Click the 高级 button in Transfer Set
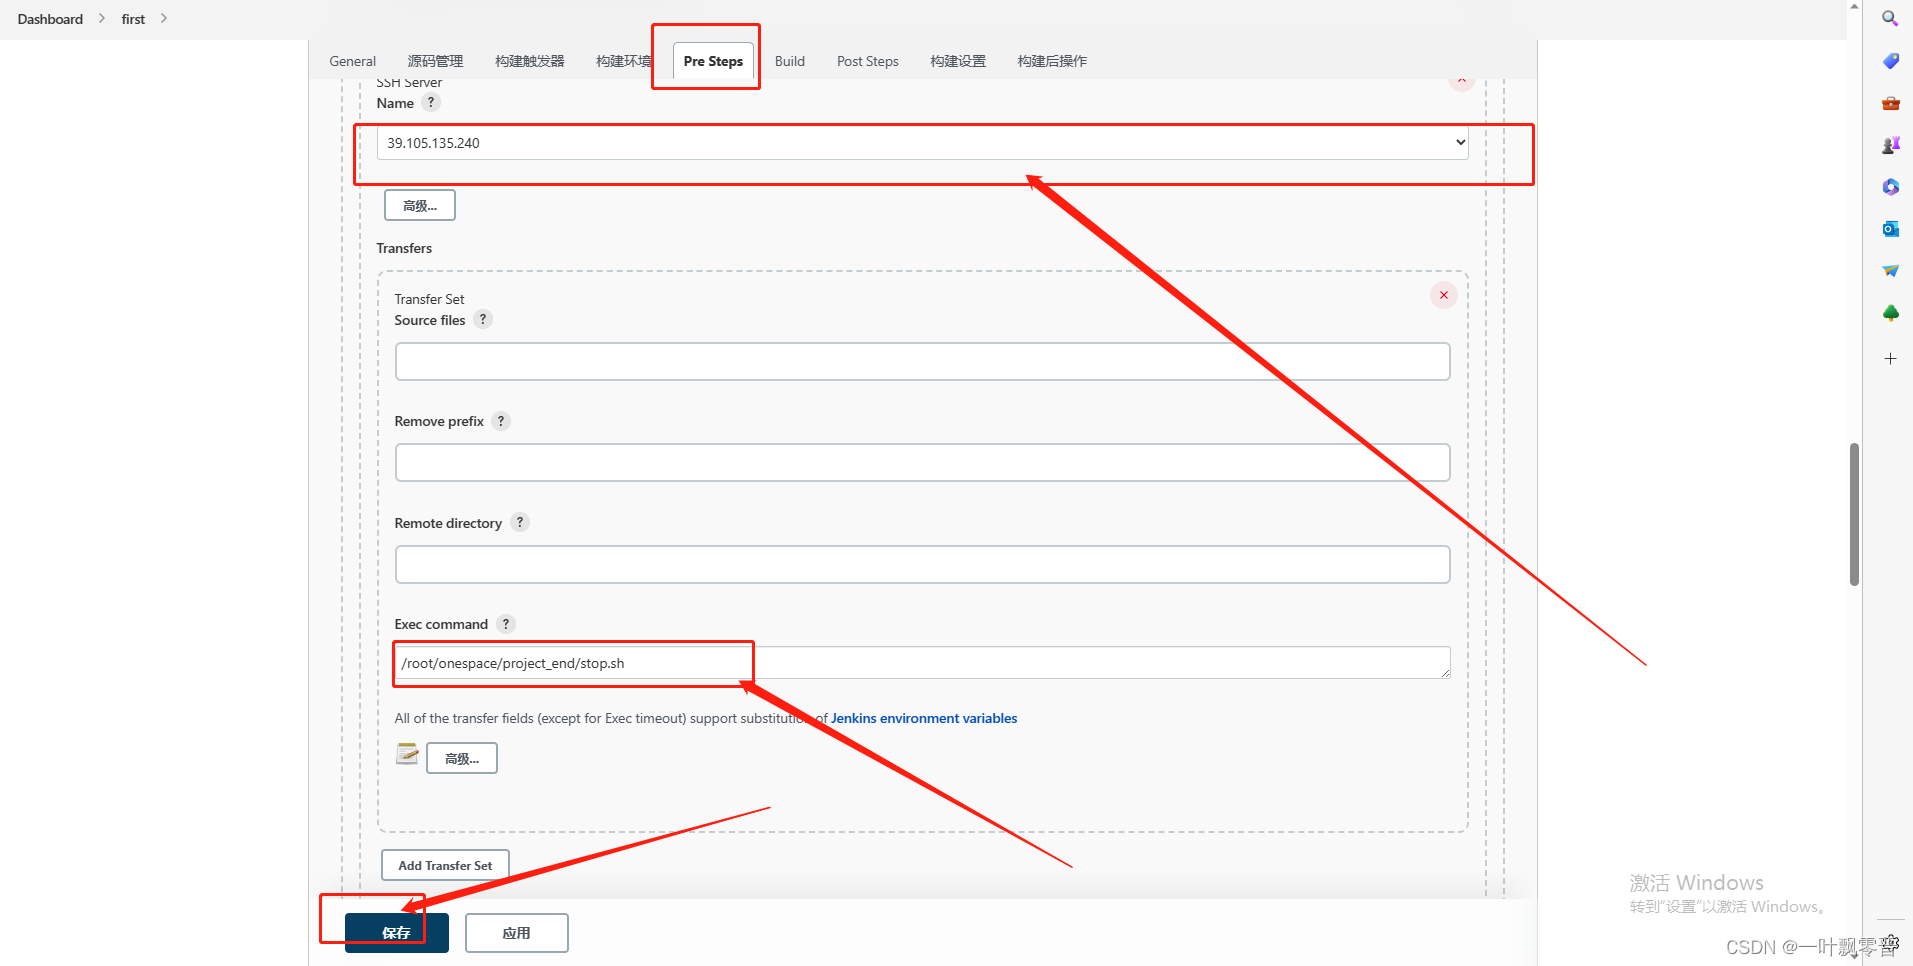 462,758
